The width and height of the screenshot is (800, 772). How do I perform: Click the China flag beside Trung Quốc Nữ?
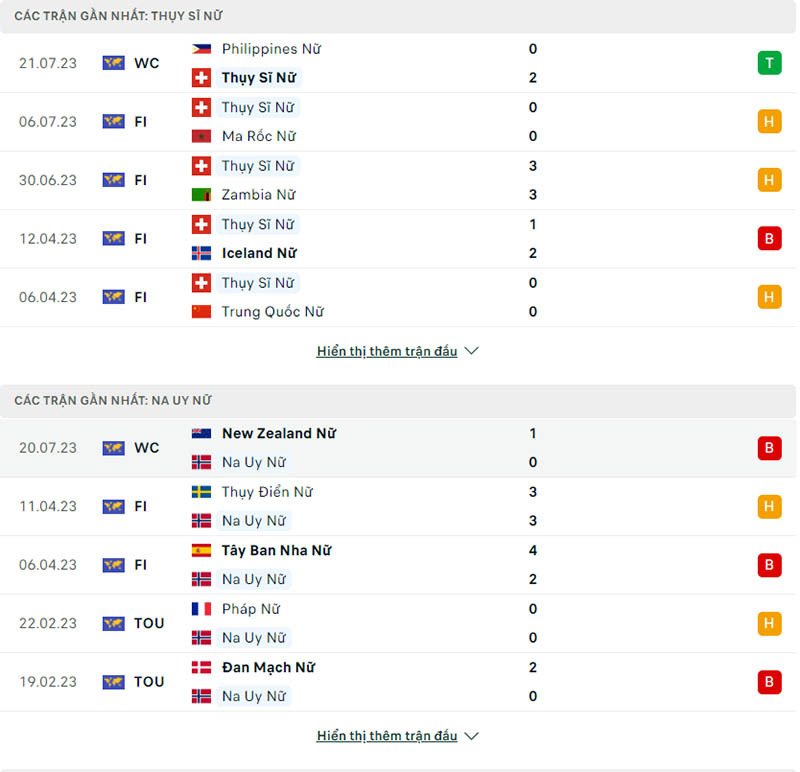(x=201, y=312)
